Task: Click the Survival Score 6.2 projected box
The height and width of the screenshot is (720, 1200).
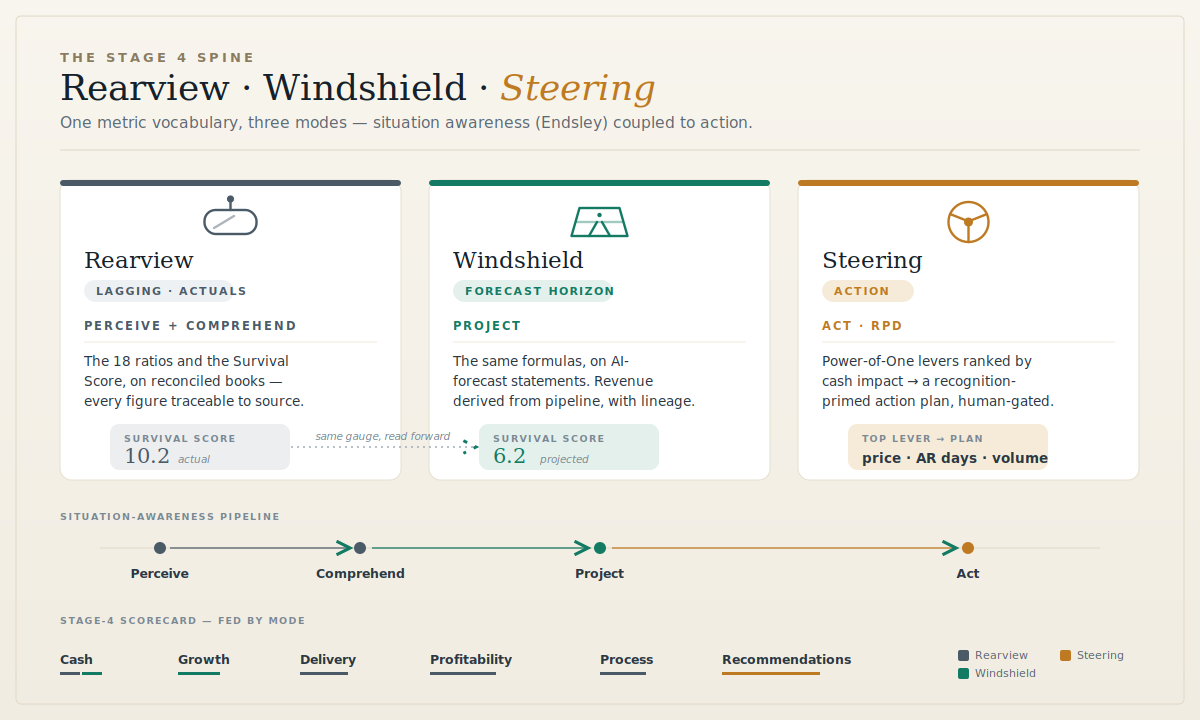Action: [x=569, y=447]
